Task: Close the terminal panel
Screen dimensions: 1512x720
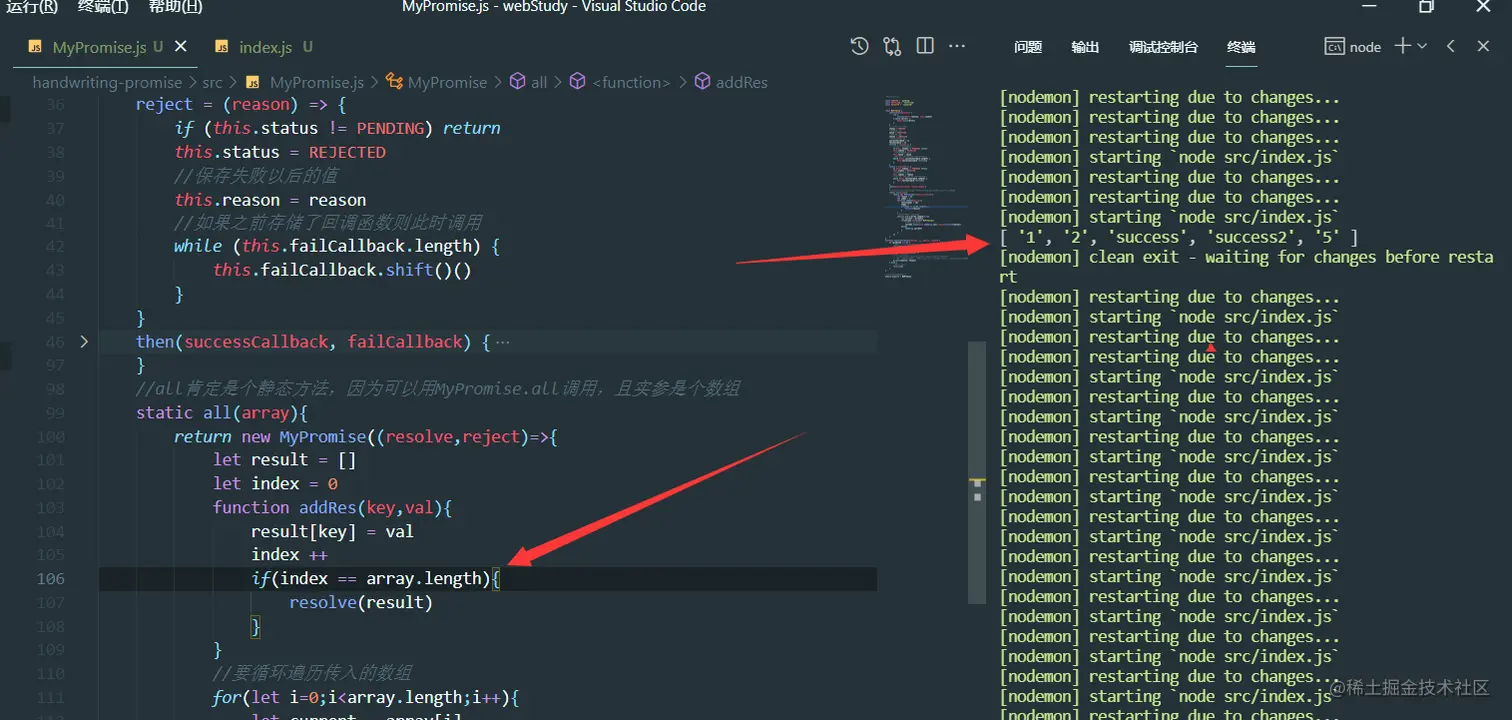Action: pyautogui.click(x=1483, y=46)
